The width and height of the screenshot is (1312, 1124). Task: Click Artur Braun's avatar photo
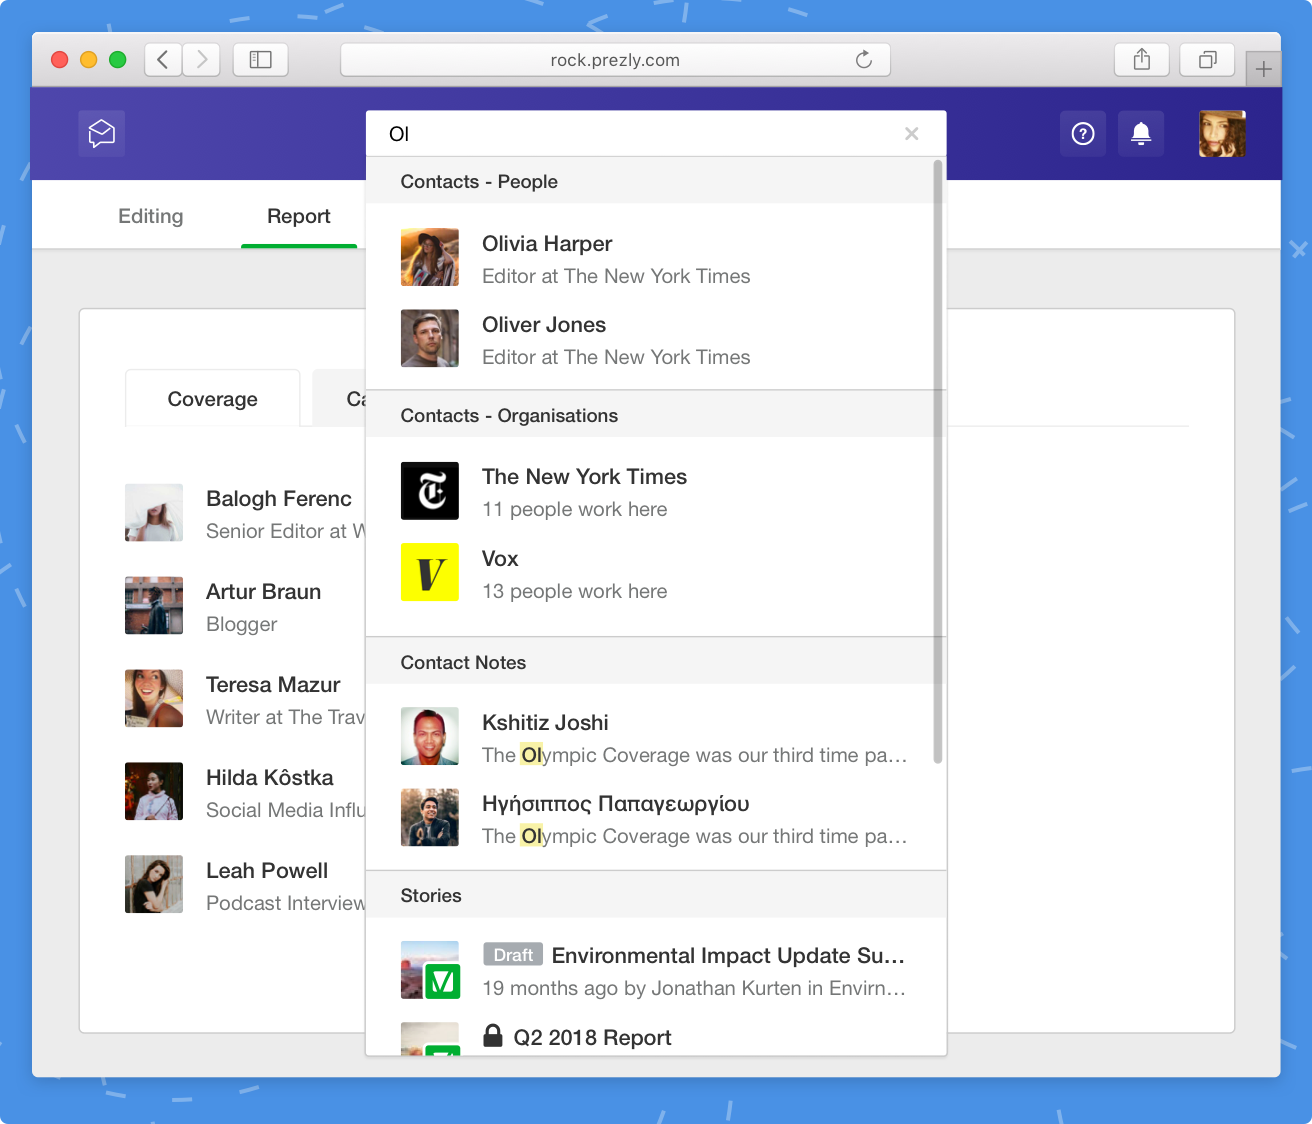point(154,606)
